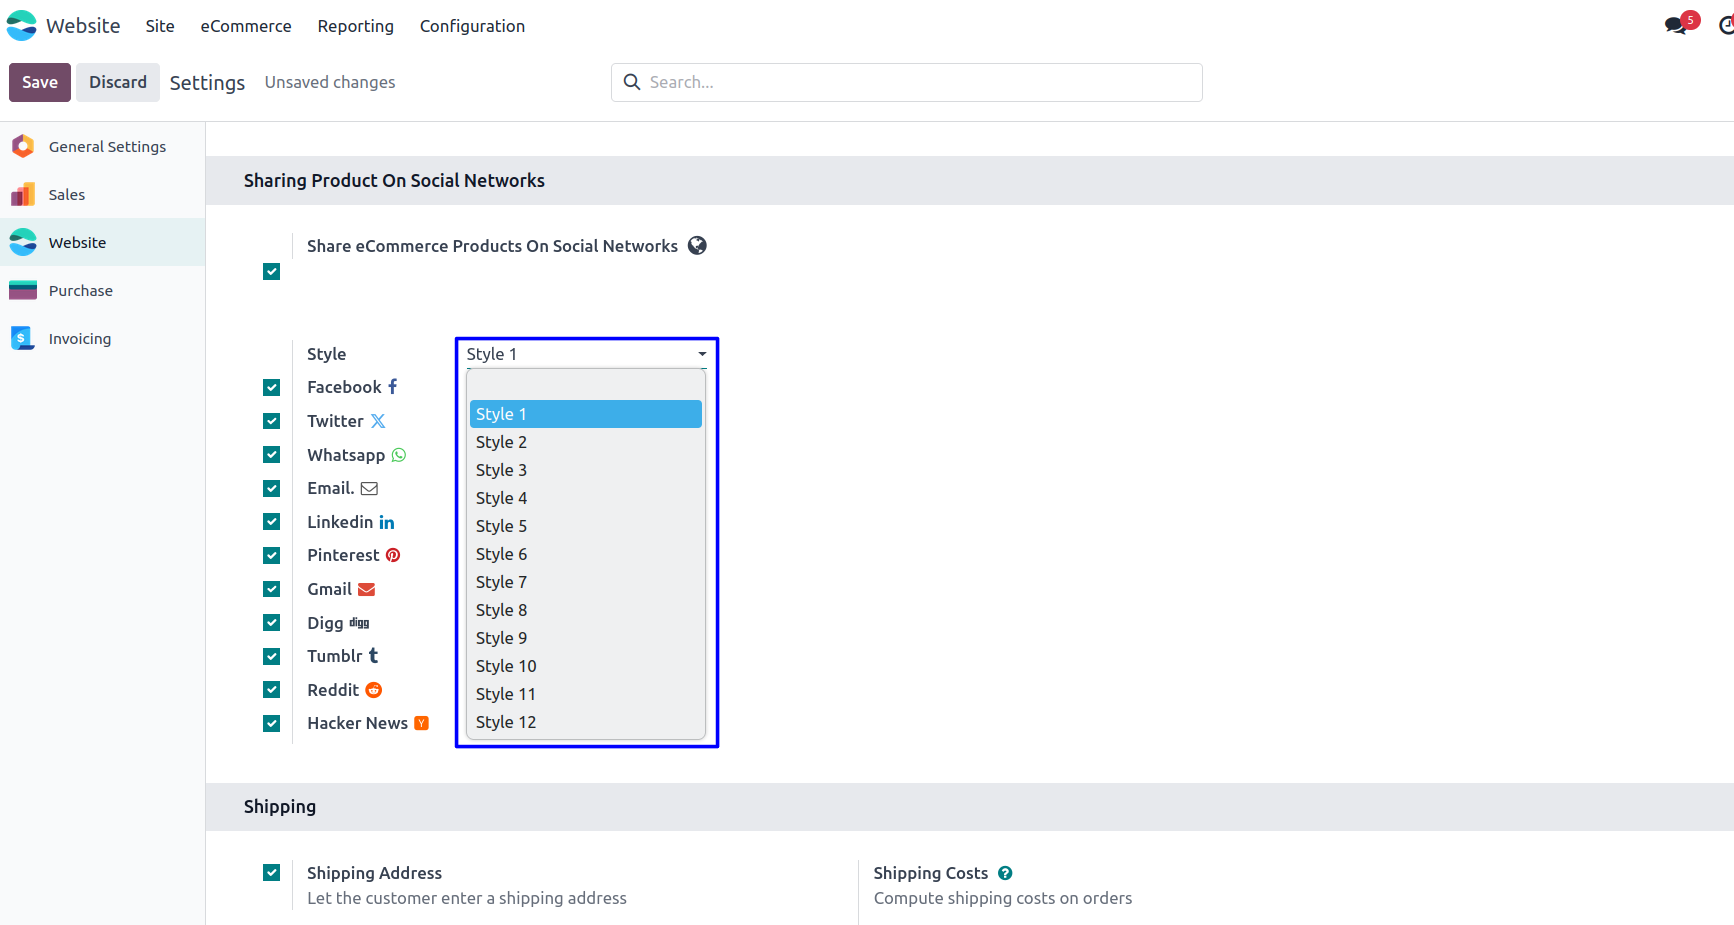The height and width of the screenshot is (925, 1734).
Task: Open the eCommerce menu
Action: pyautogui.click(x=246, y=26)
